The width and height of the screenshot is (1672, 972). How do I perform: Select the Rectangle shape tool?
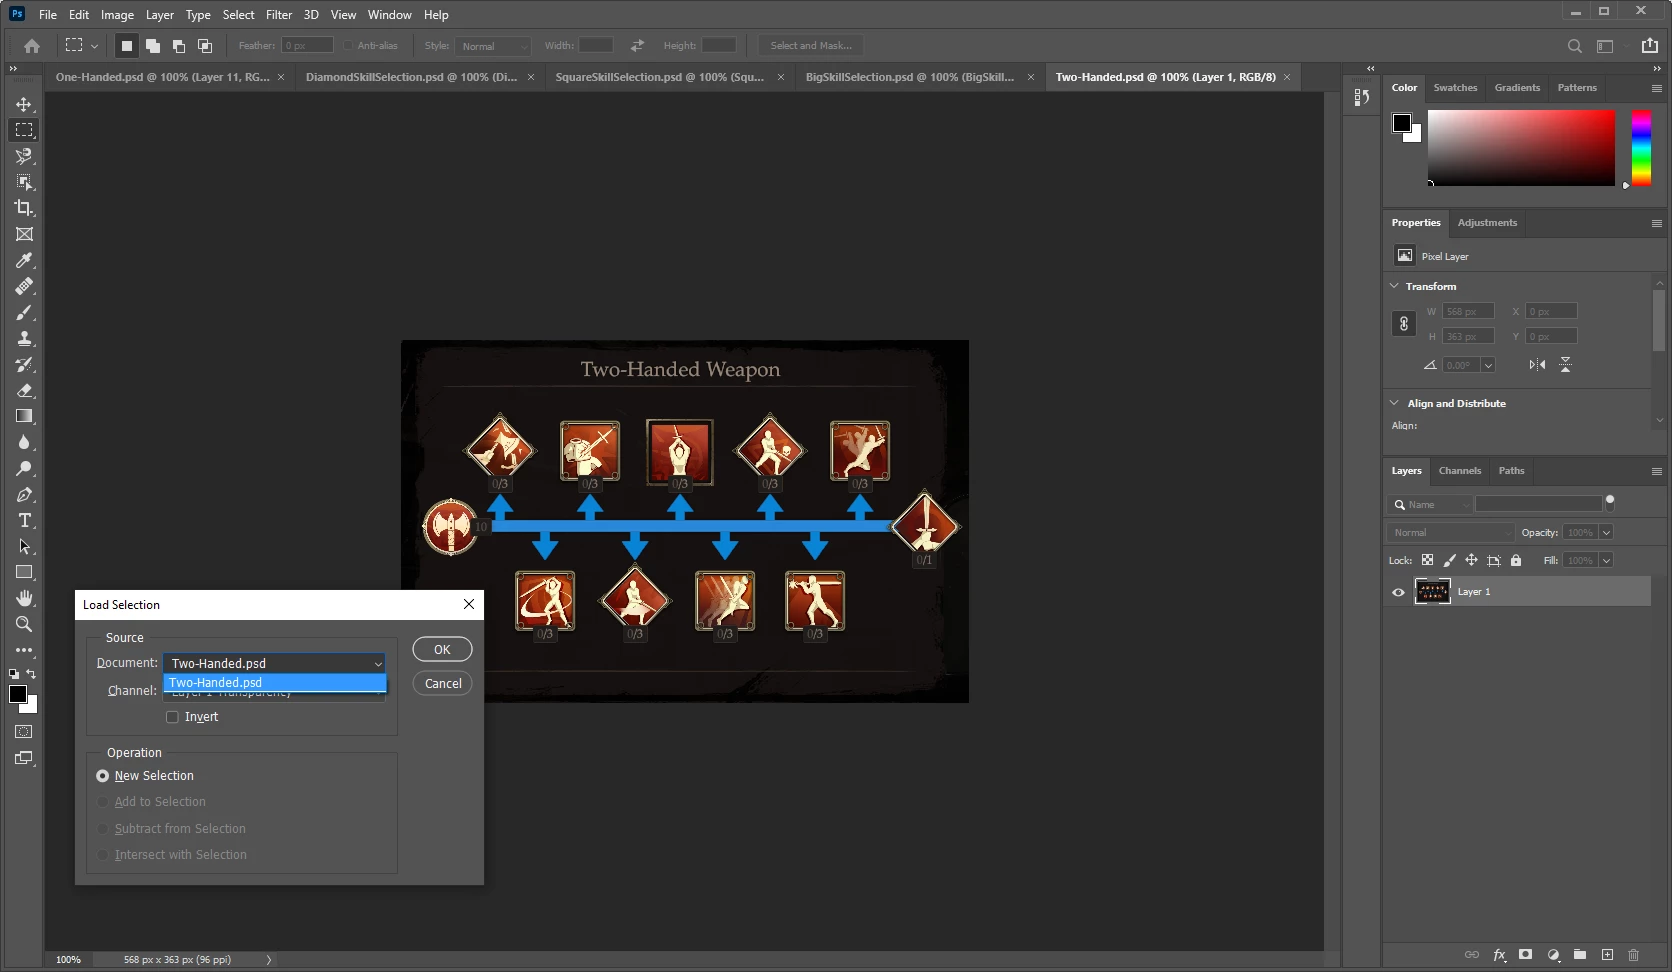point(24,572)
